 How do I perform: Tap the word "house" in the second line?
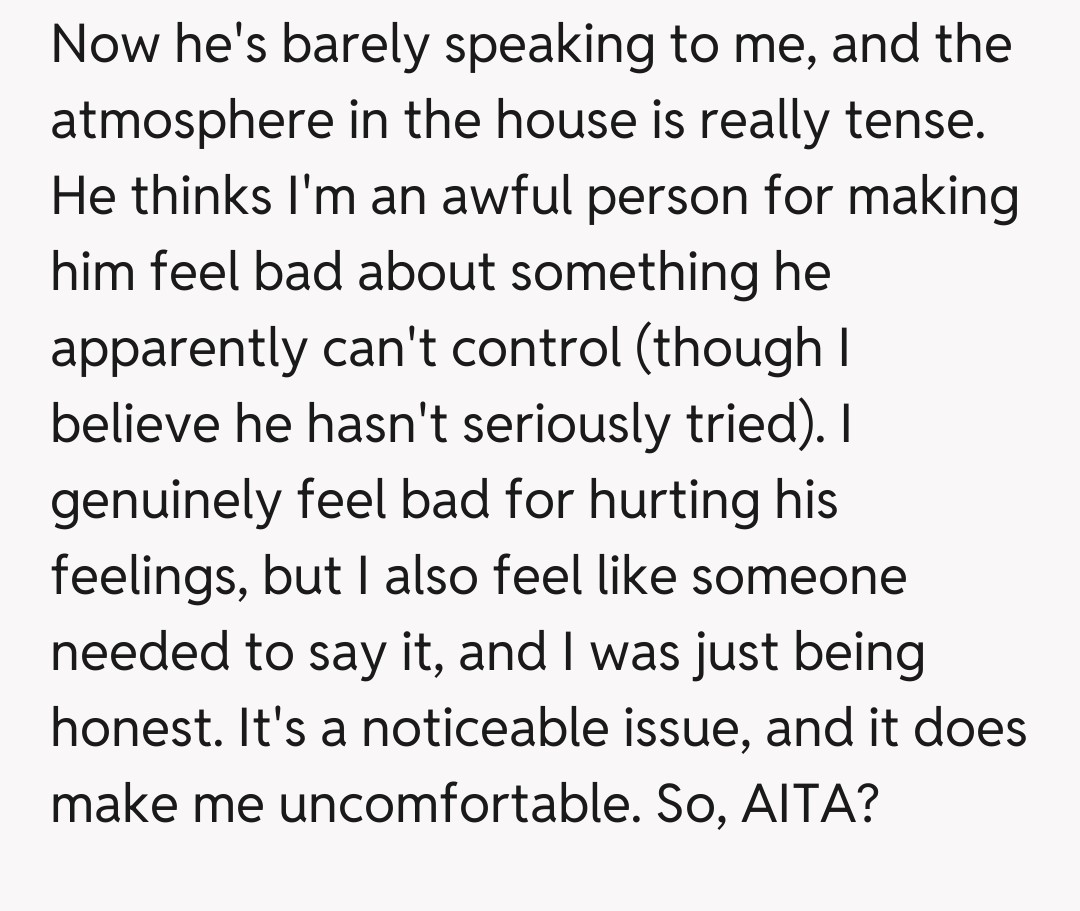(563, 122)
